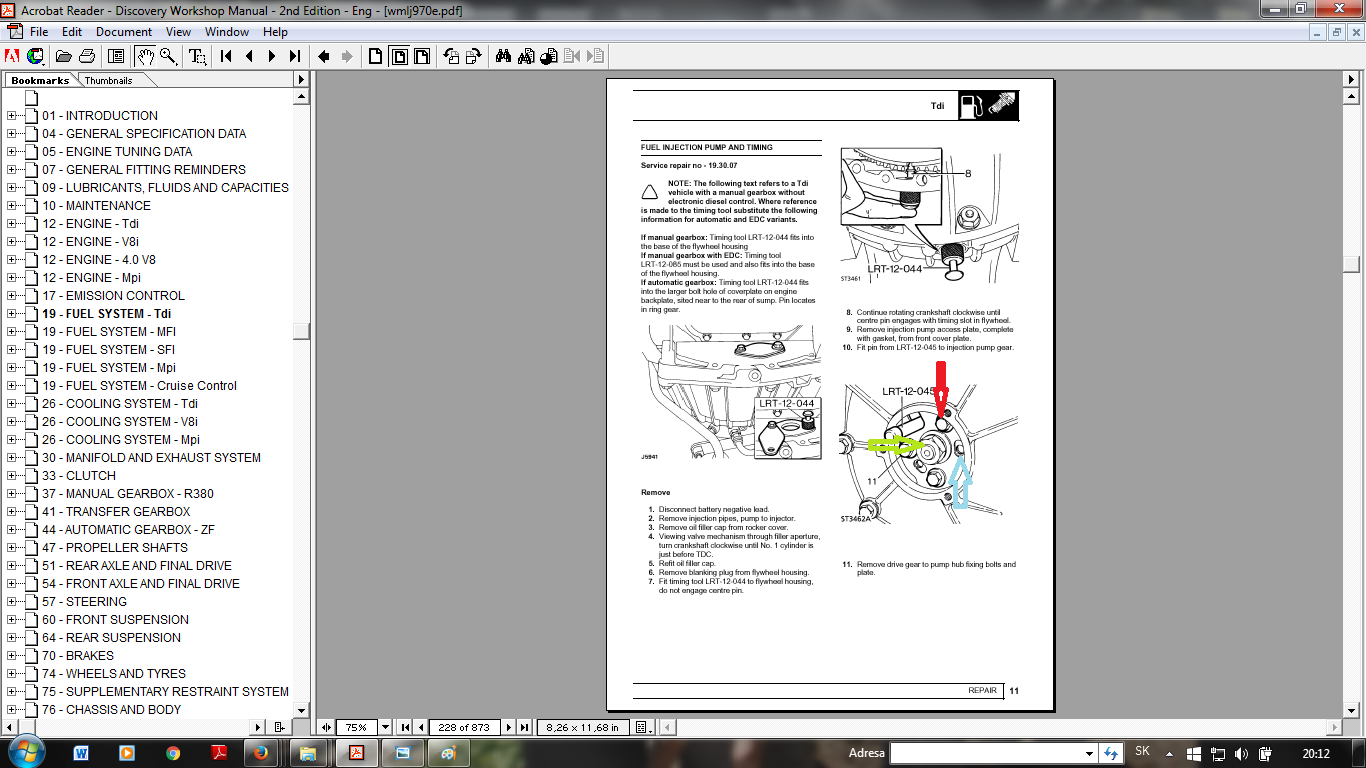
Task: Select the Text Select tool
Action: (198, 56)
